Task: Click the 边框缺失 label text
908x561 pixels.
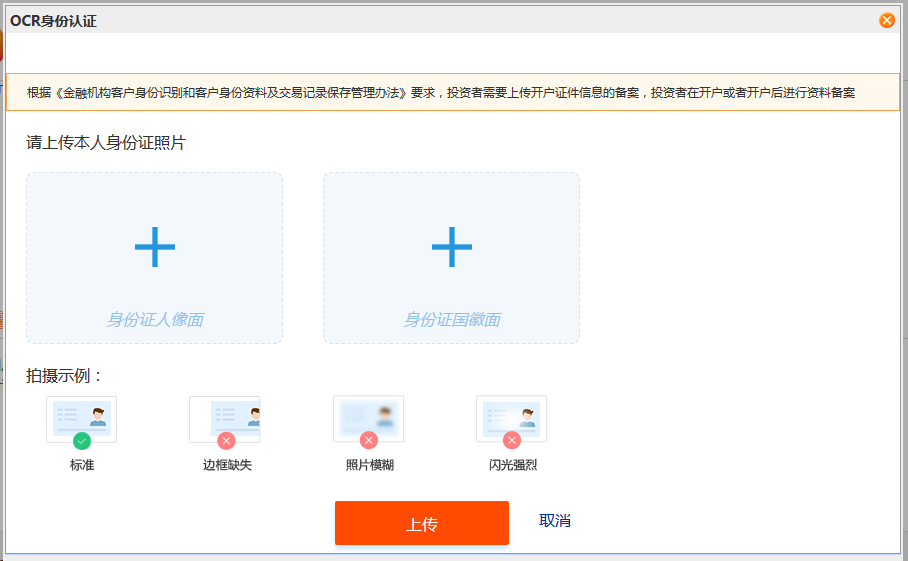Action: (226, 465)
